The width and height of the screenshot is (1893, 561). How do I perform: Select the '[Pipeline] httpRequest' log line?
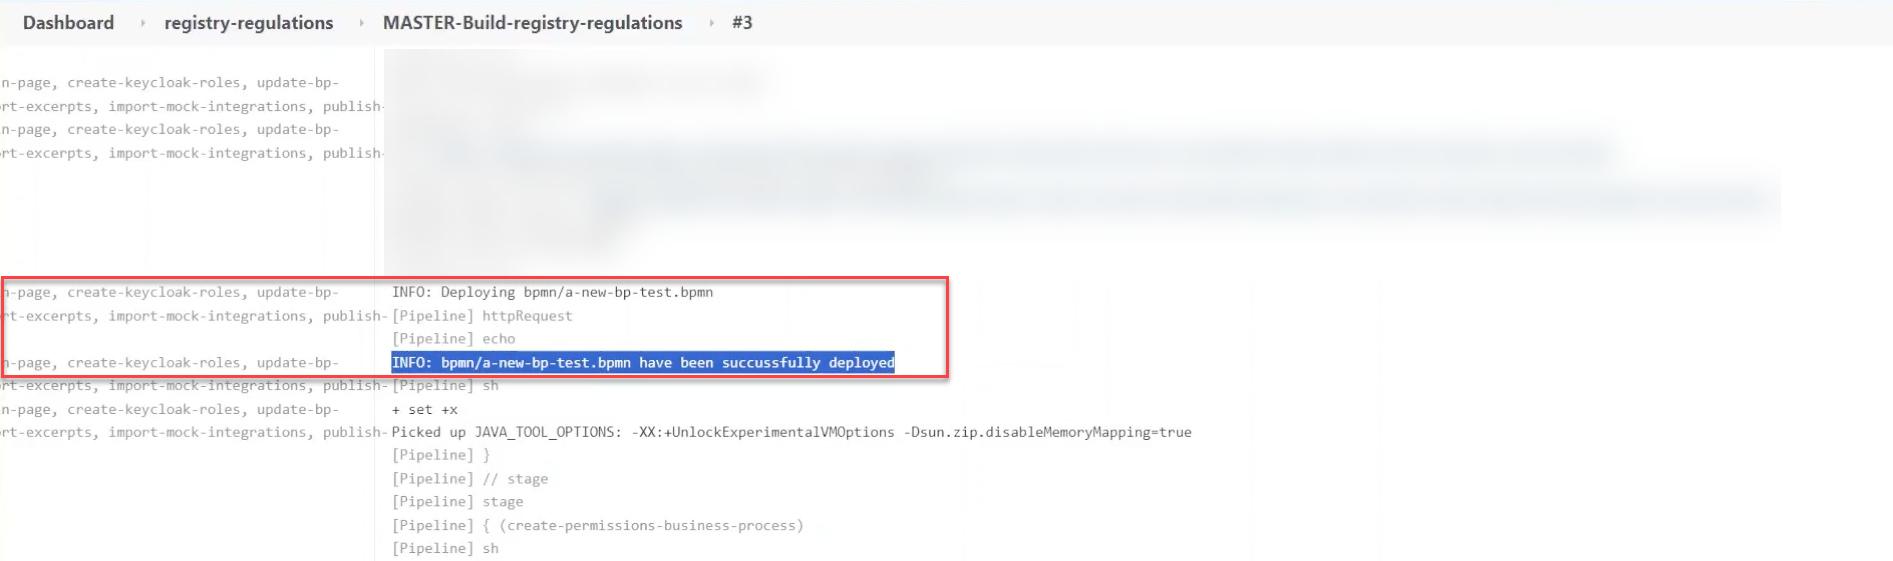click(x=482, y=316)
